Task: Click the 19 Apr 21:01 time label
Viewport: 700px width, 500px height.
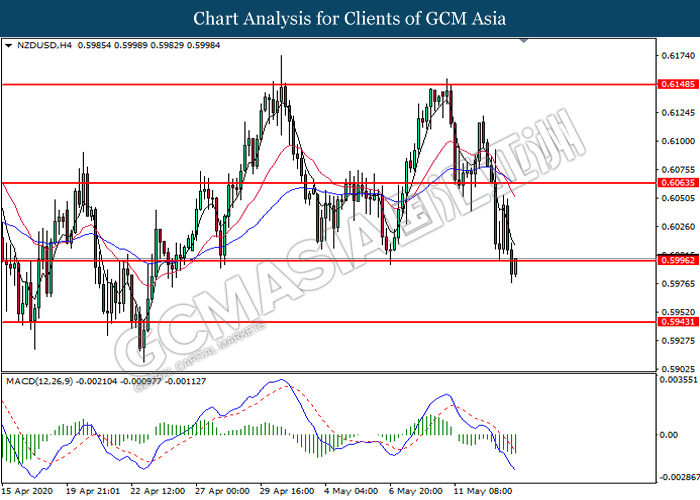Action: coord(93,491)
